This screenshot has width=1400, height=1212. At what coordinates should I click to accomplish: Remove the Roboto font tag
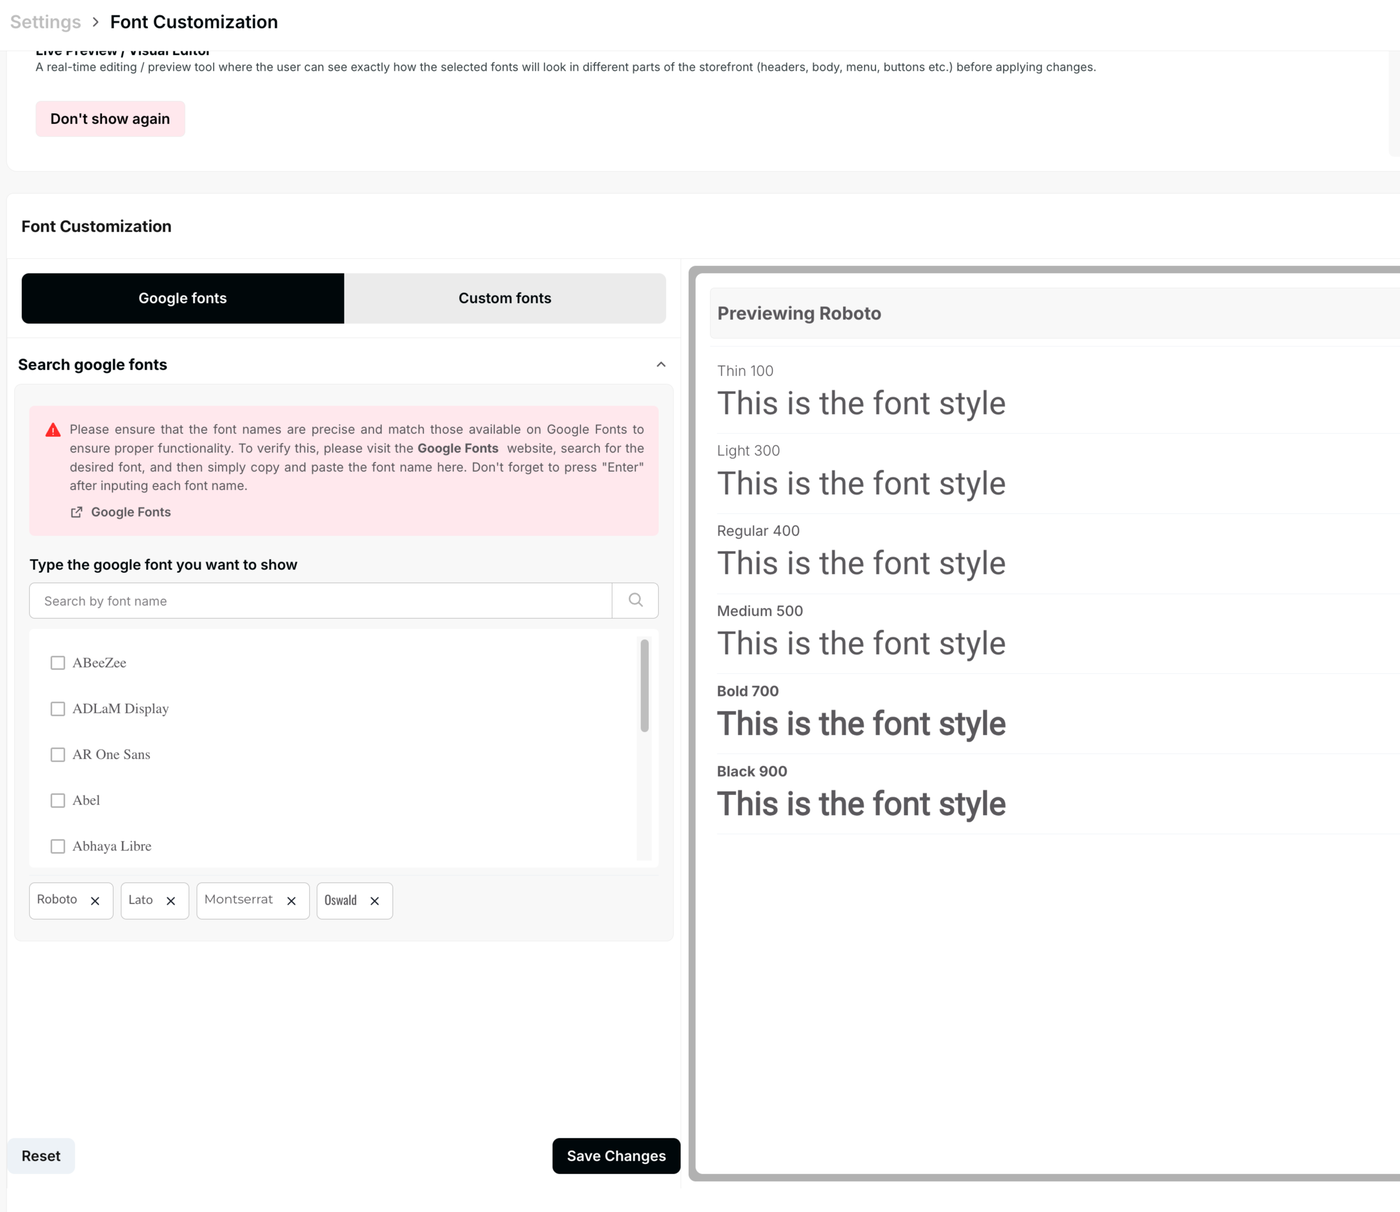[95, 901]
